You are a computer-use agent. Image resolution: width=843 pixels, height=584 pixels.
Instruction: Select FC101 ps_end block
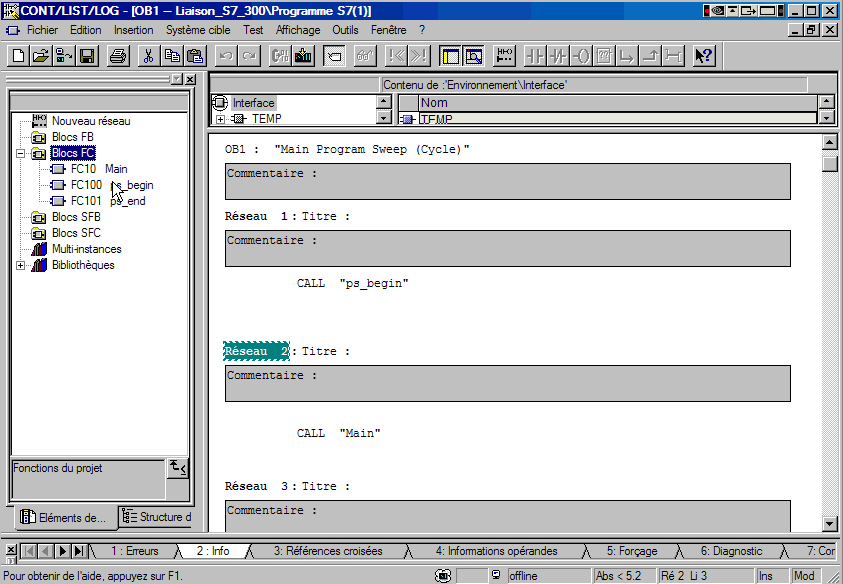tap(108, 201)
